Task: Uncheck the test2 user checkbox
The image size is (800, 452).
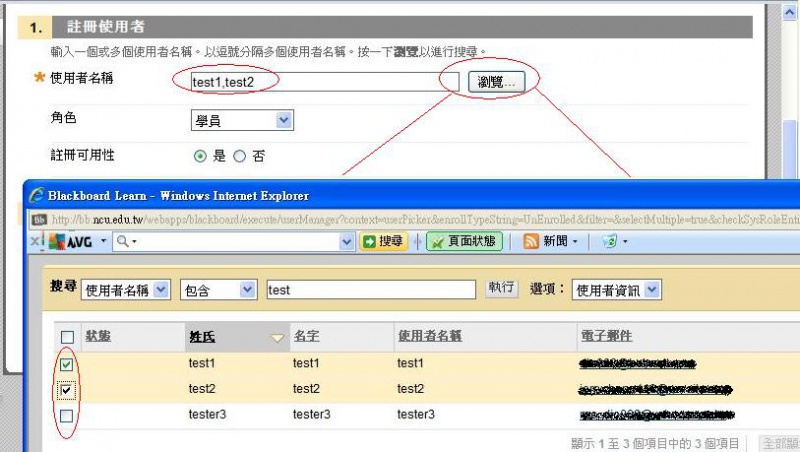Action: coord(67,389)
